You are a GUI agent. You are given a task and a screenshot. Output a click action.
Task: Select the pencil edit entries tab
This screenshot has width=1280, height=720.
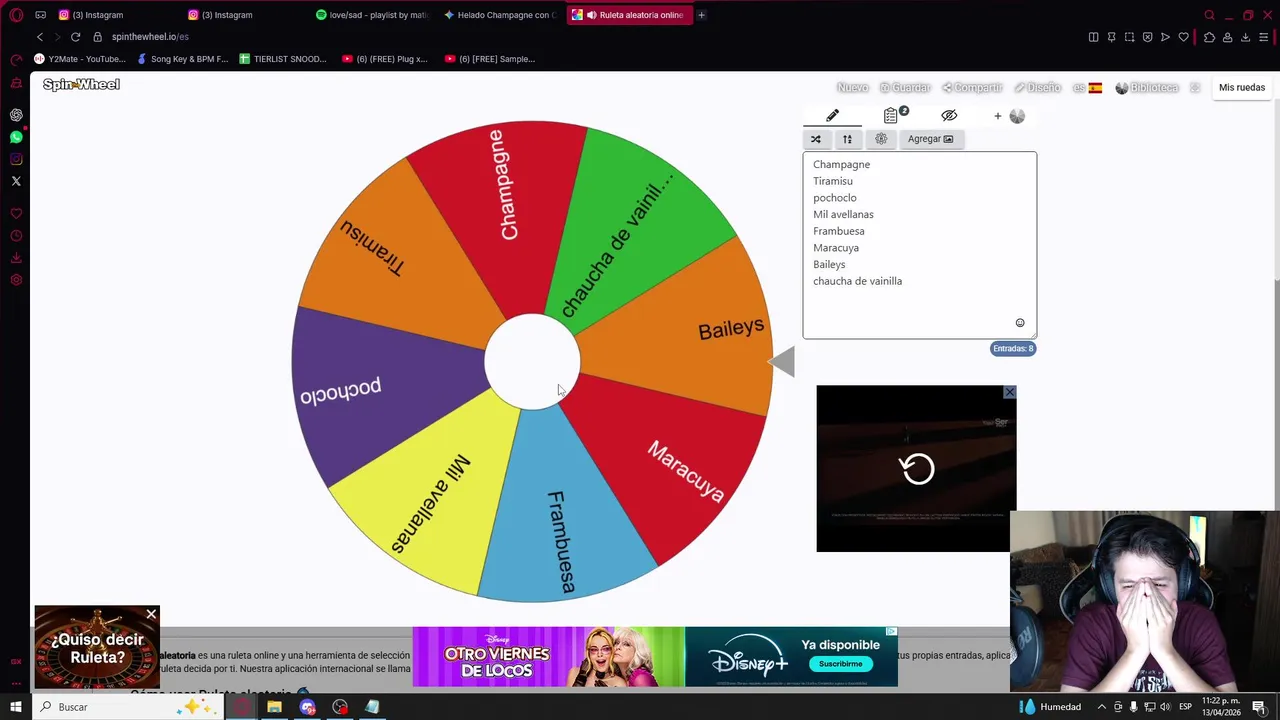pos(832,116)
